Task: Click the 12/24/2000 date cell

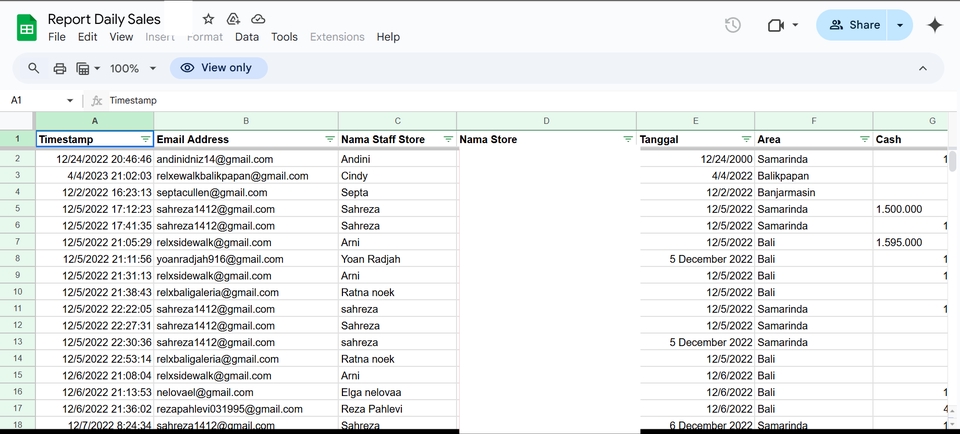Action: coord(696,159)
